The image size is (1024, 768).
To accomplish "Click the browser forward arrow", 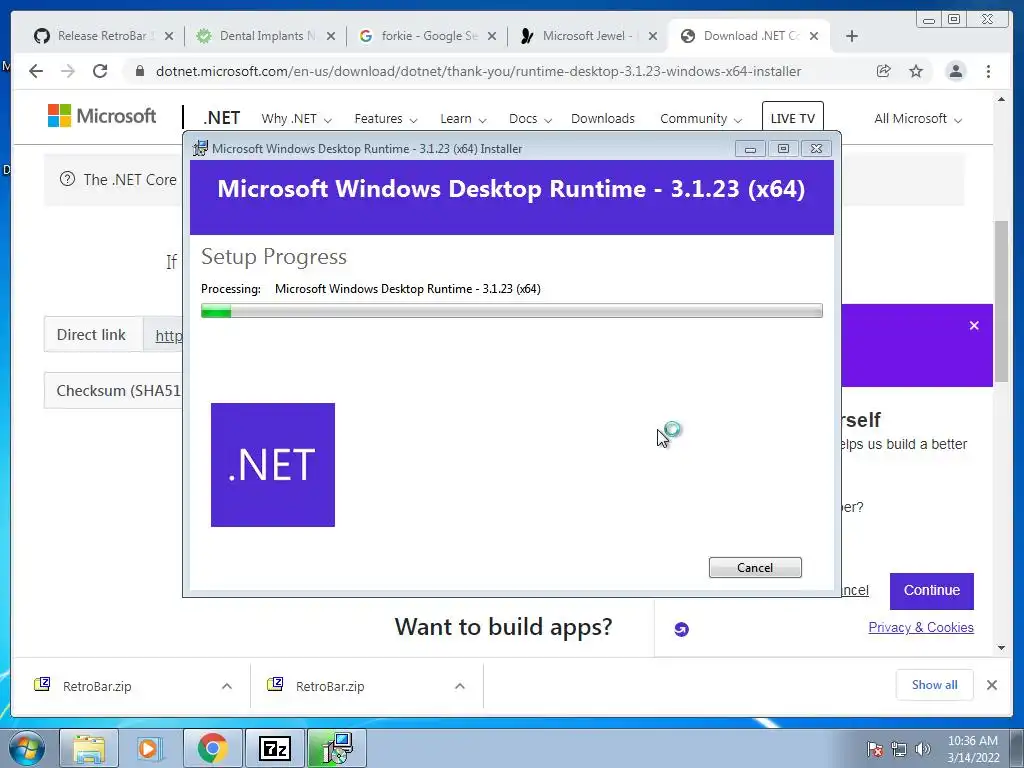I will tap(68, 71).
